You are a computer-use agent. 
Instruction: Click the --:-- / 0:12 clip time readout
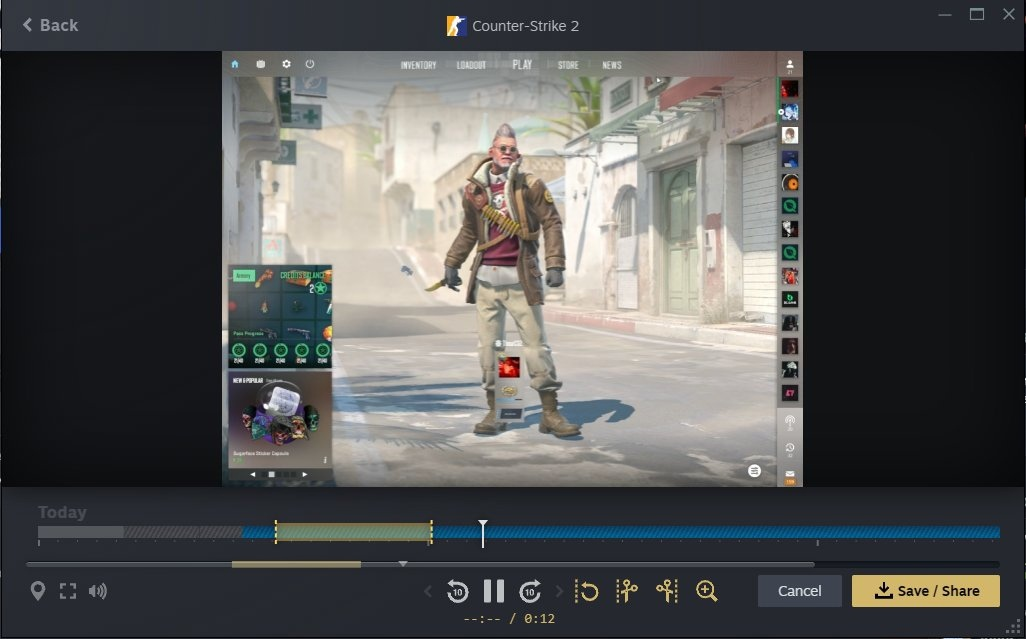(x=509, y=619)
